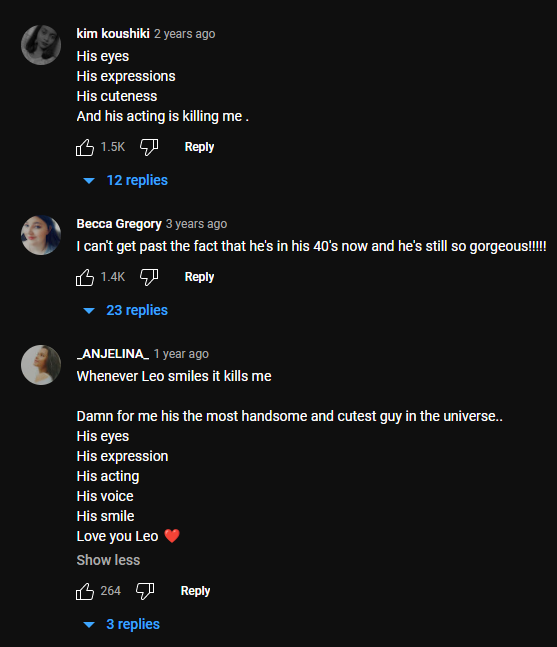Dislike Becca Gregory's comment

click(x=149, y=277)
